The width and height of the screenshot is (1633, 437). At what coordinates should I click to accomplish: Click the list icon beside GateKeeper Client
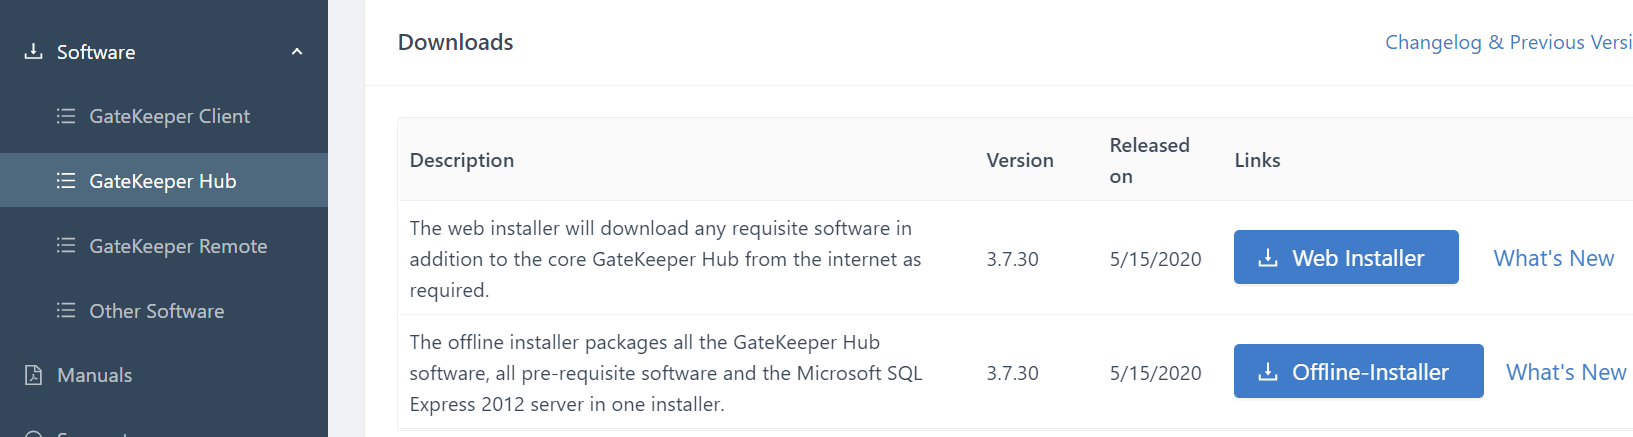[66, 116]
